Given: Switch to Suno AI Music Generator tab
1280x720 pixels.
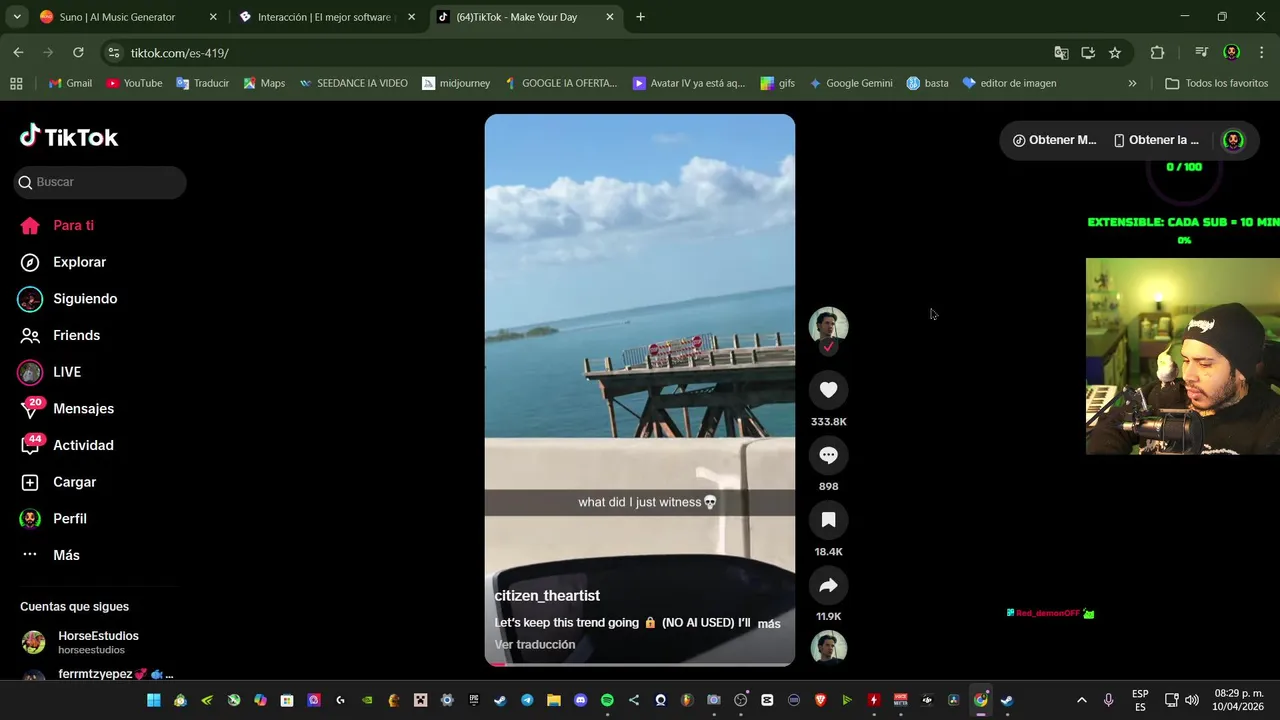Looking at the screenshot, I should coord(117,17).
